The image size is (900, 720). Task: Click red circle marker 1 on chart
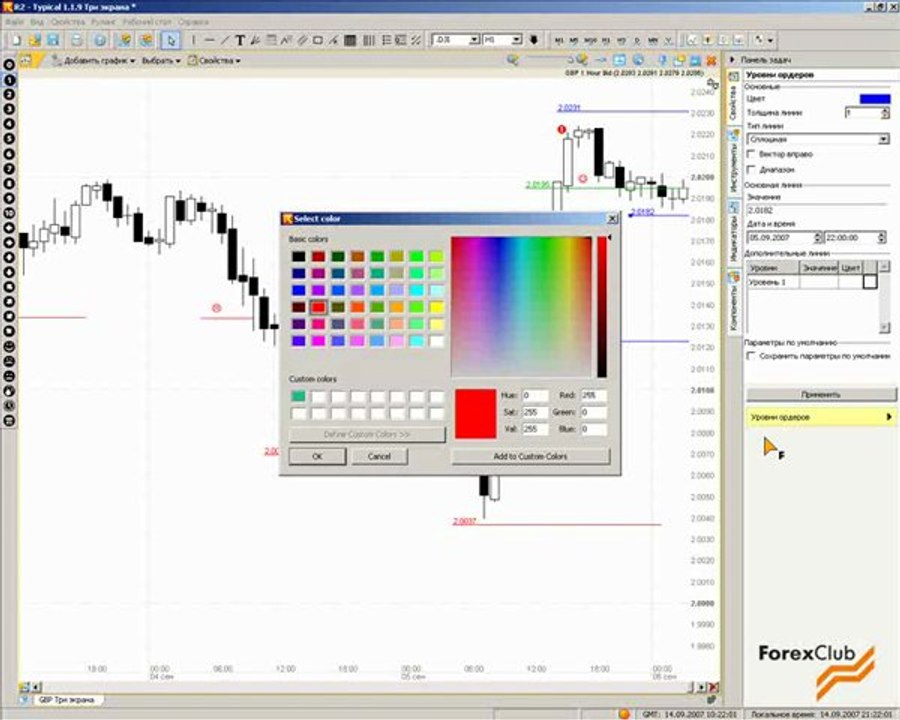(x=561, y=130)
